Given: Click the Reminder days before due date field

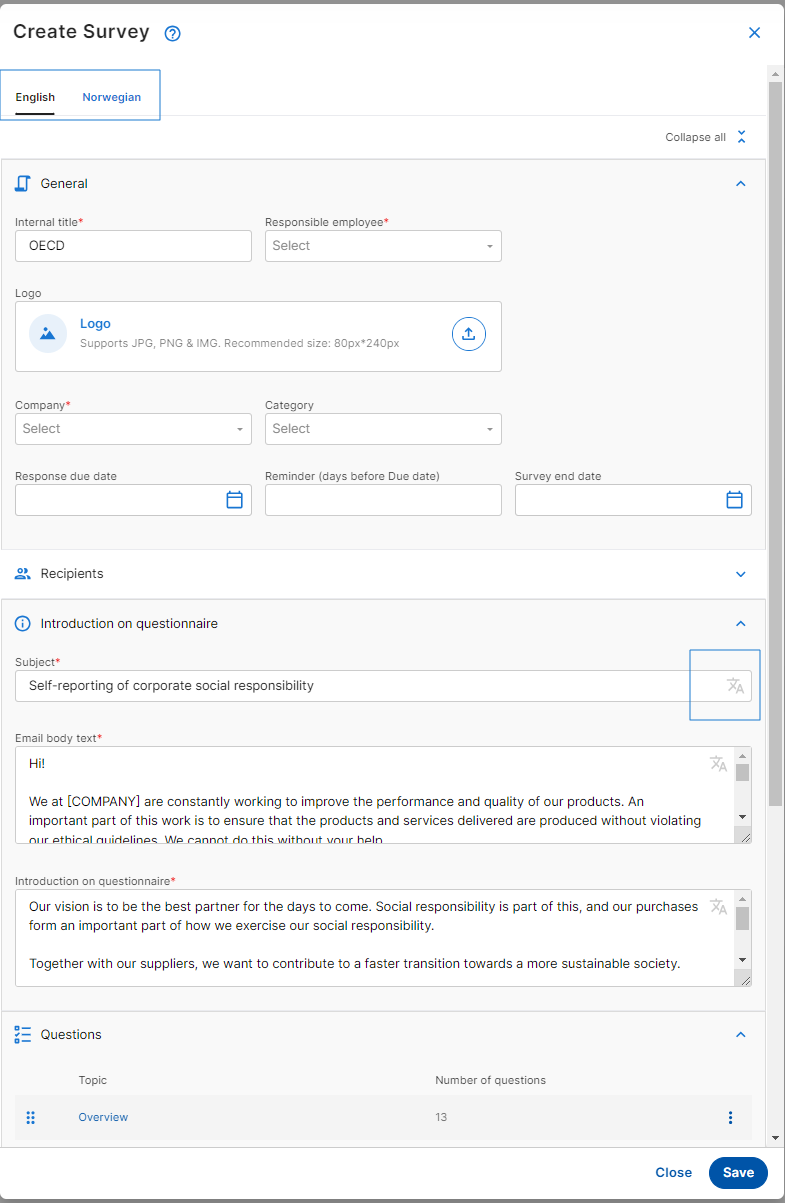Looking at the screenshot, I should click(383, 500).
